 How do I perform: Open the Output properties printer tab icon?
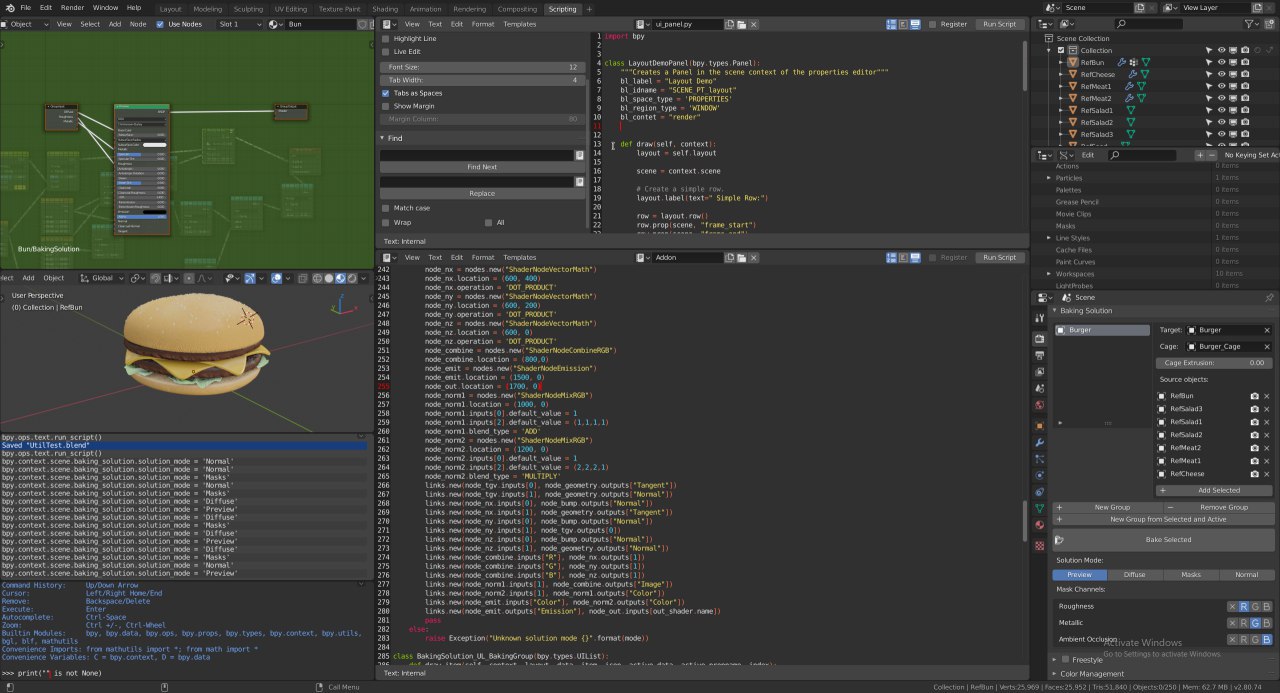[x=1040, y=355]
